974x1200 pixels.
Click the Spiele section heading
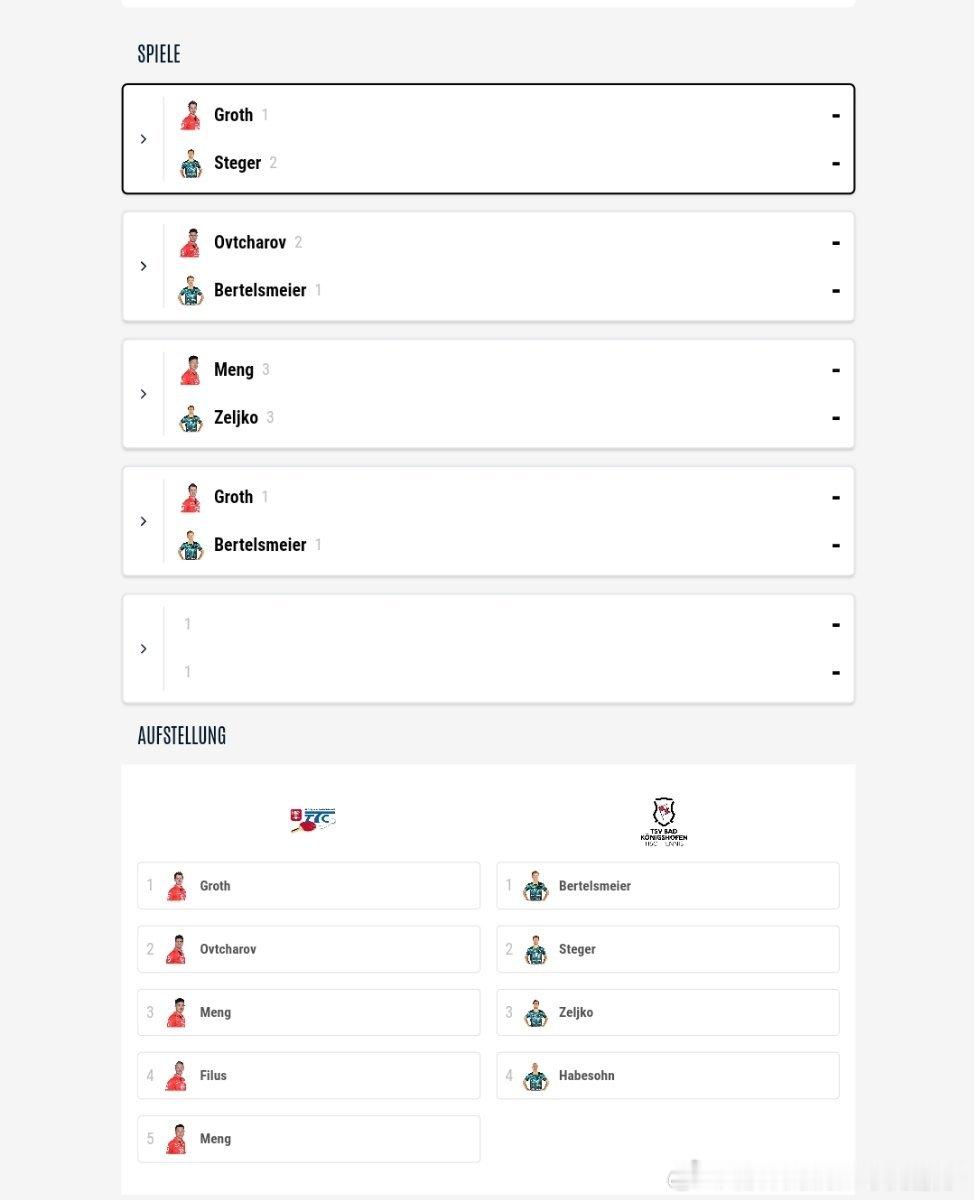pos(159,54)
